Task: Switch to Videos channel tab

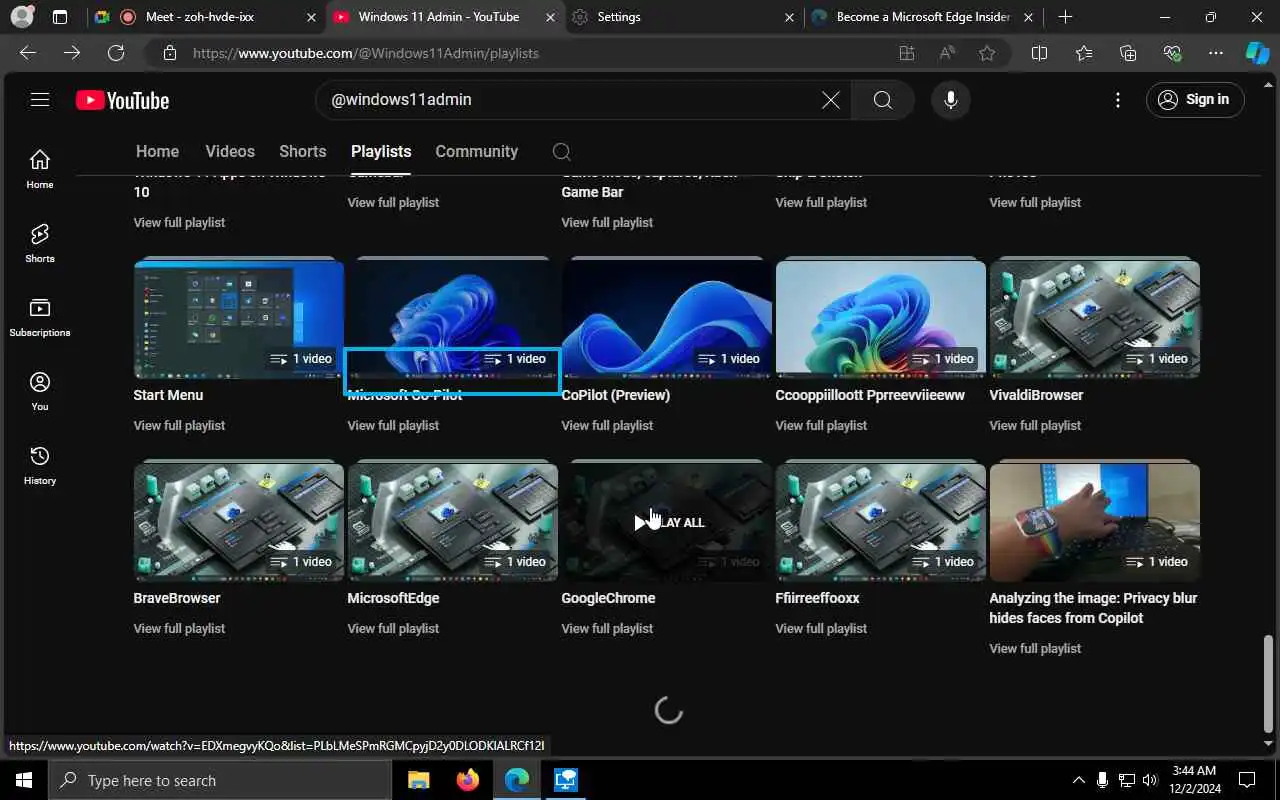Action: coord(230,151)
